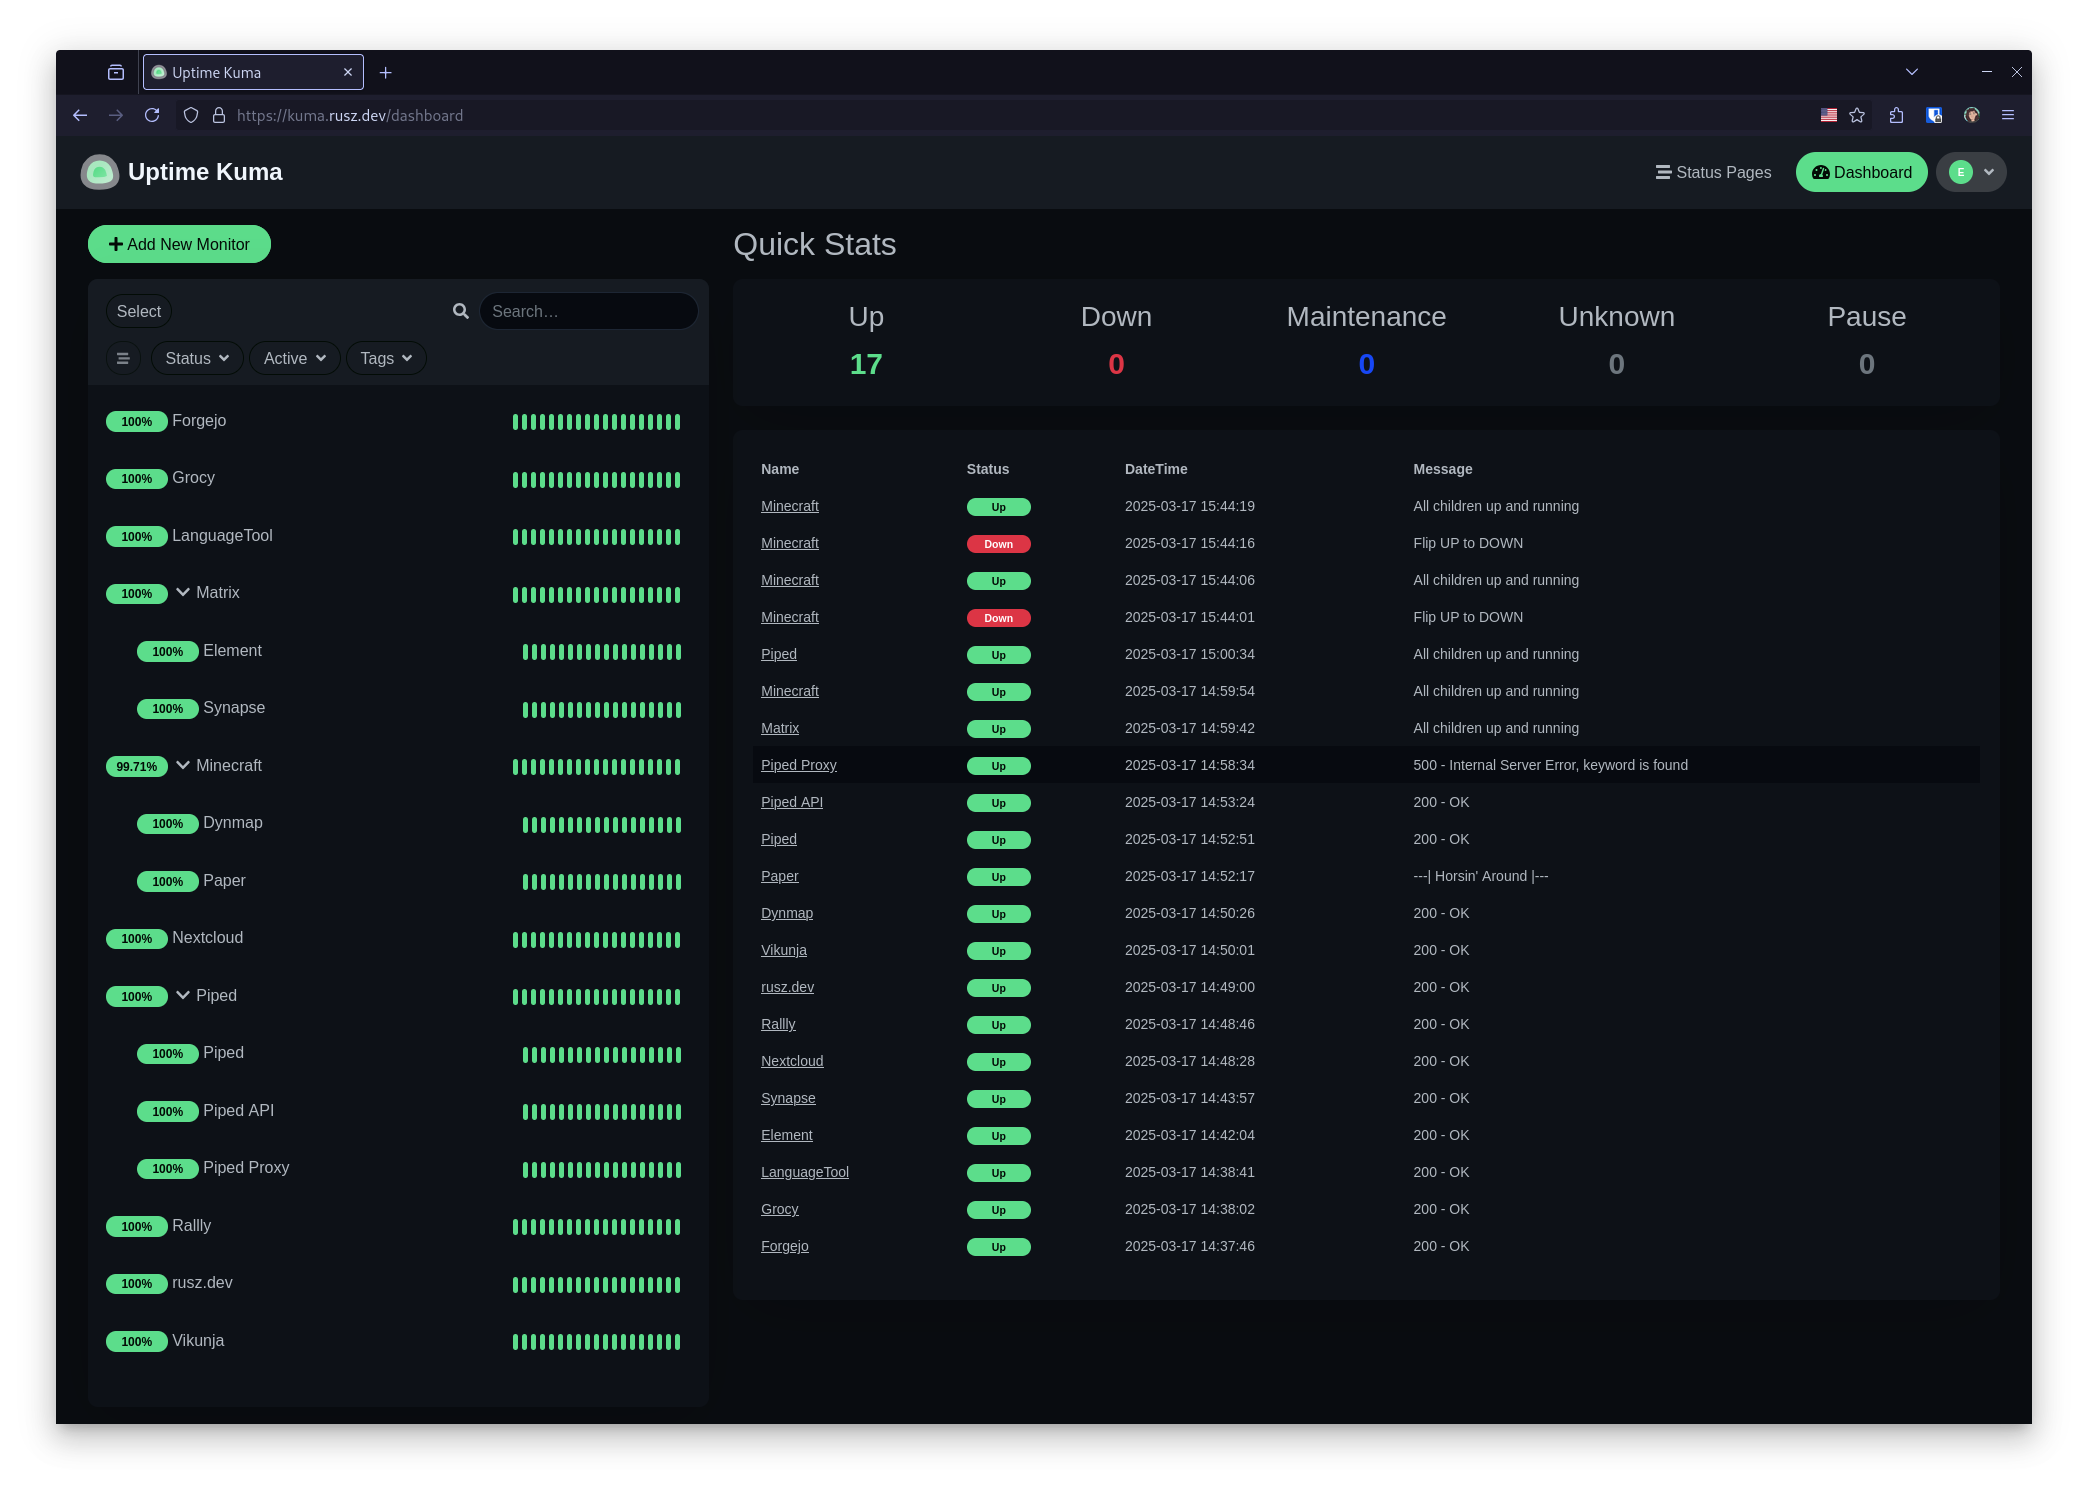Open a new tab with the plus icon
Image resolution: width=2088 pixels, height=1486 pixels.
(386, 72)
